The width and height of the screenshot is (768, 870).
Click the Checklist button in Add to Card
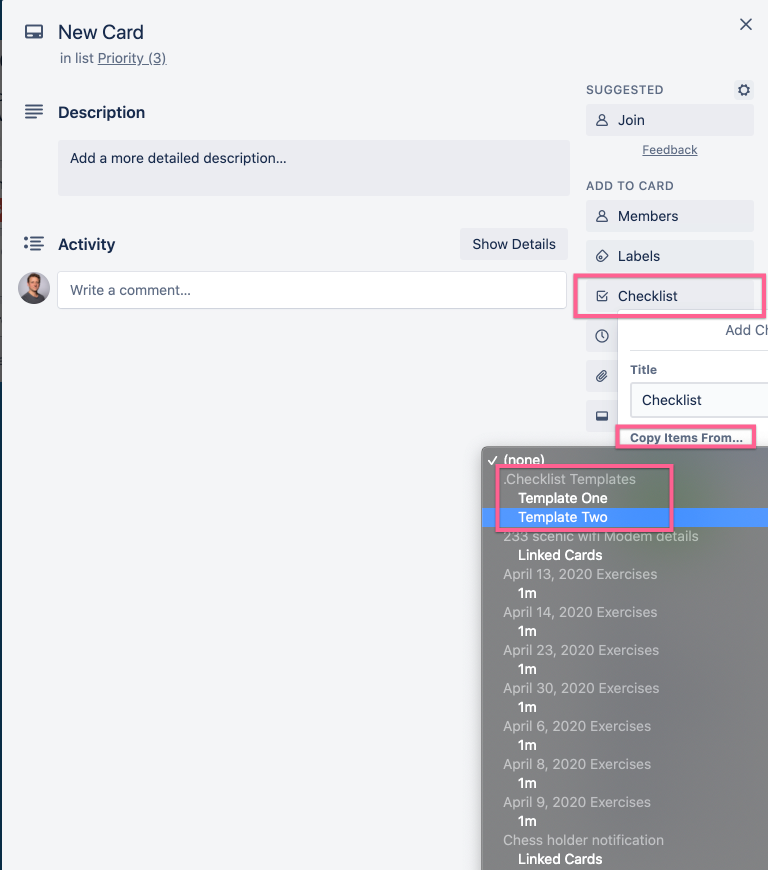(670, 296)
